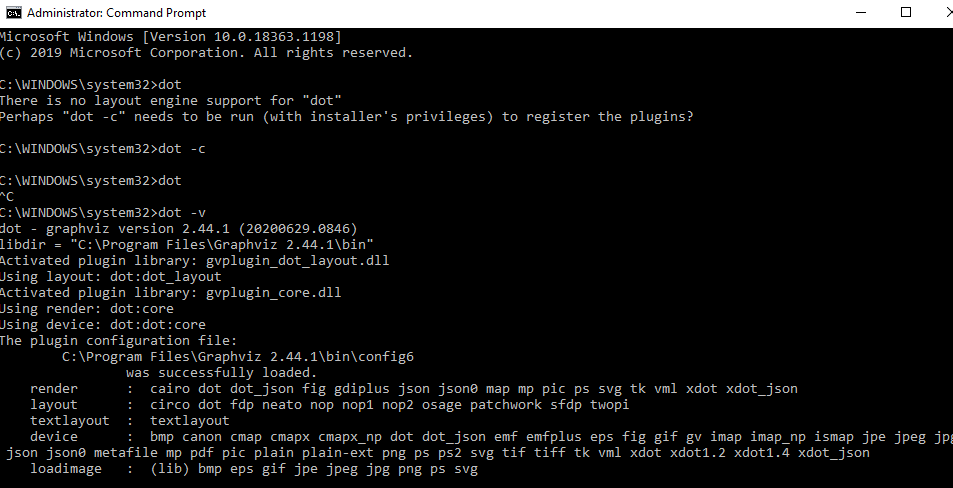Click the loadimage formats list row

[x=254, y=469]
